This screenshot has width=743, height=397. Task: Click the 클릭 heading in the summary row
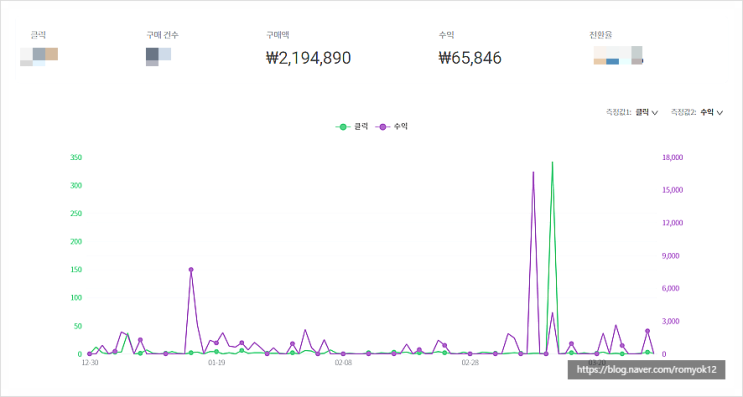pyautogui.click(x=38, y=35)
